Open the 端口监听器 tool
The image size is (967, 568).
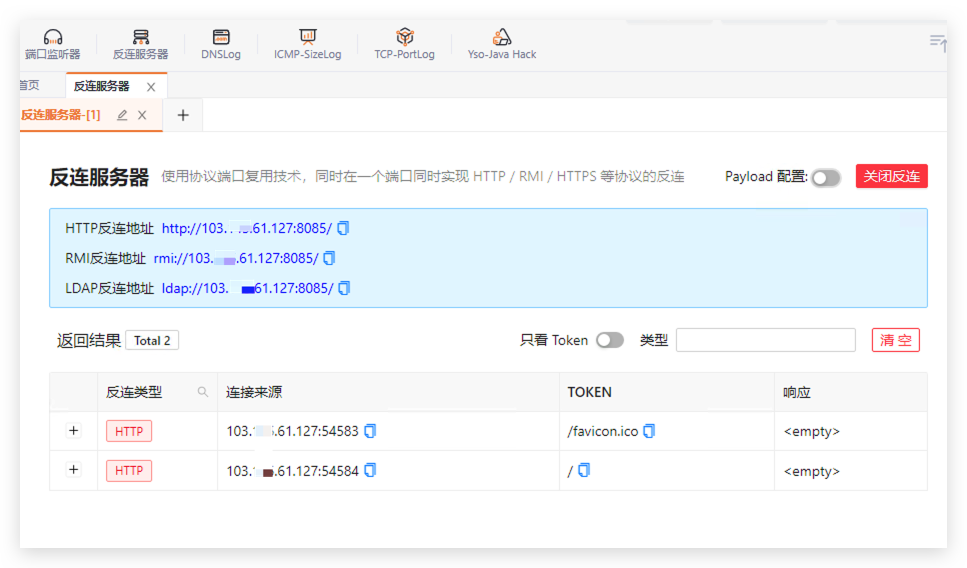53,44
